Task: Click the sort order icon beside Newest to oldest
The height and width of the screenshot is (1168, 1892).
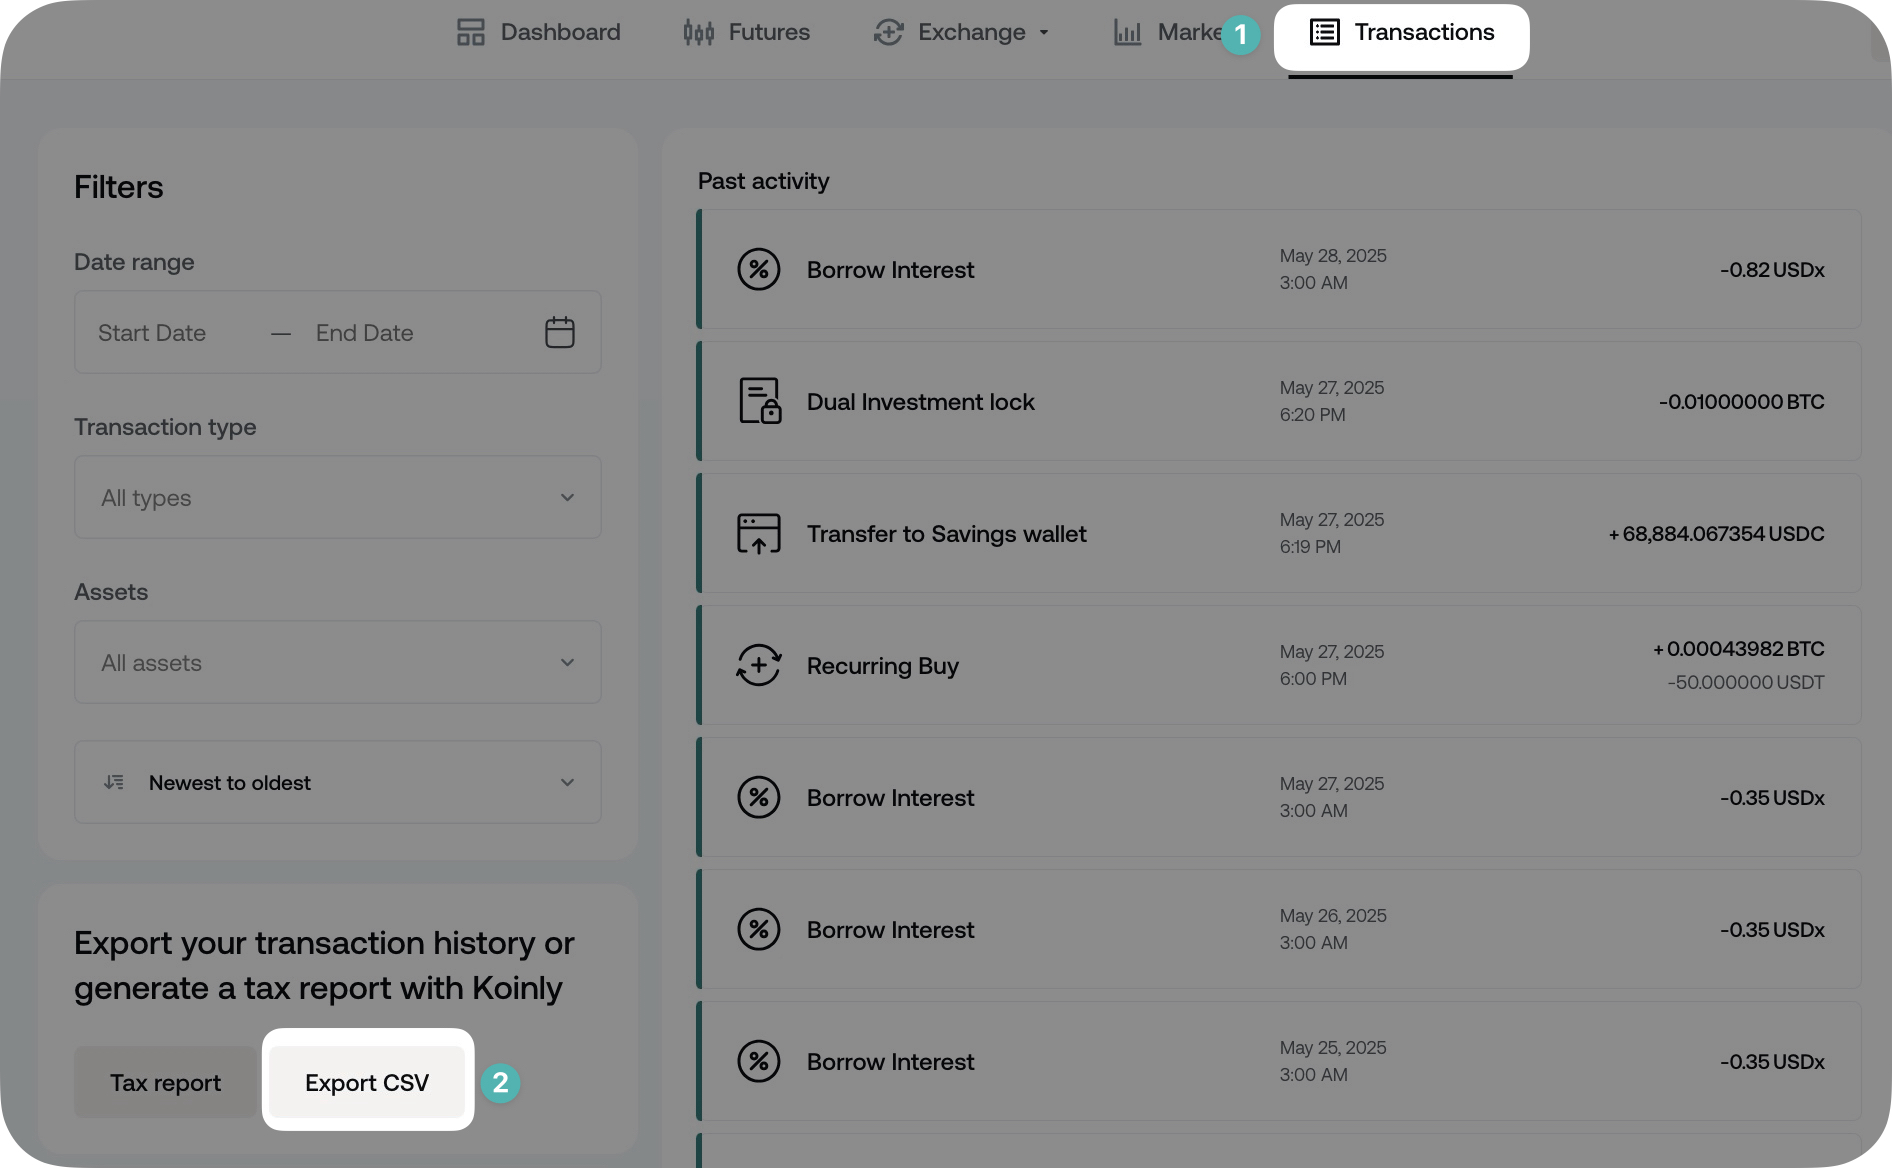Action: coord(114,782)
